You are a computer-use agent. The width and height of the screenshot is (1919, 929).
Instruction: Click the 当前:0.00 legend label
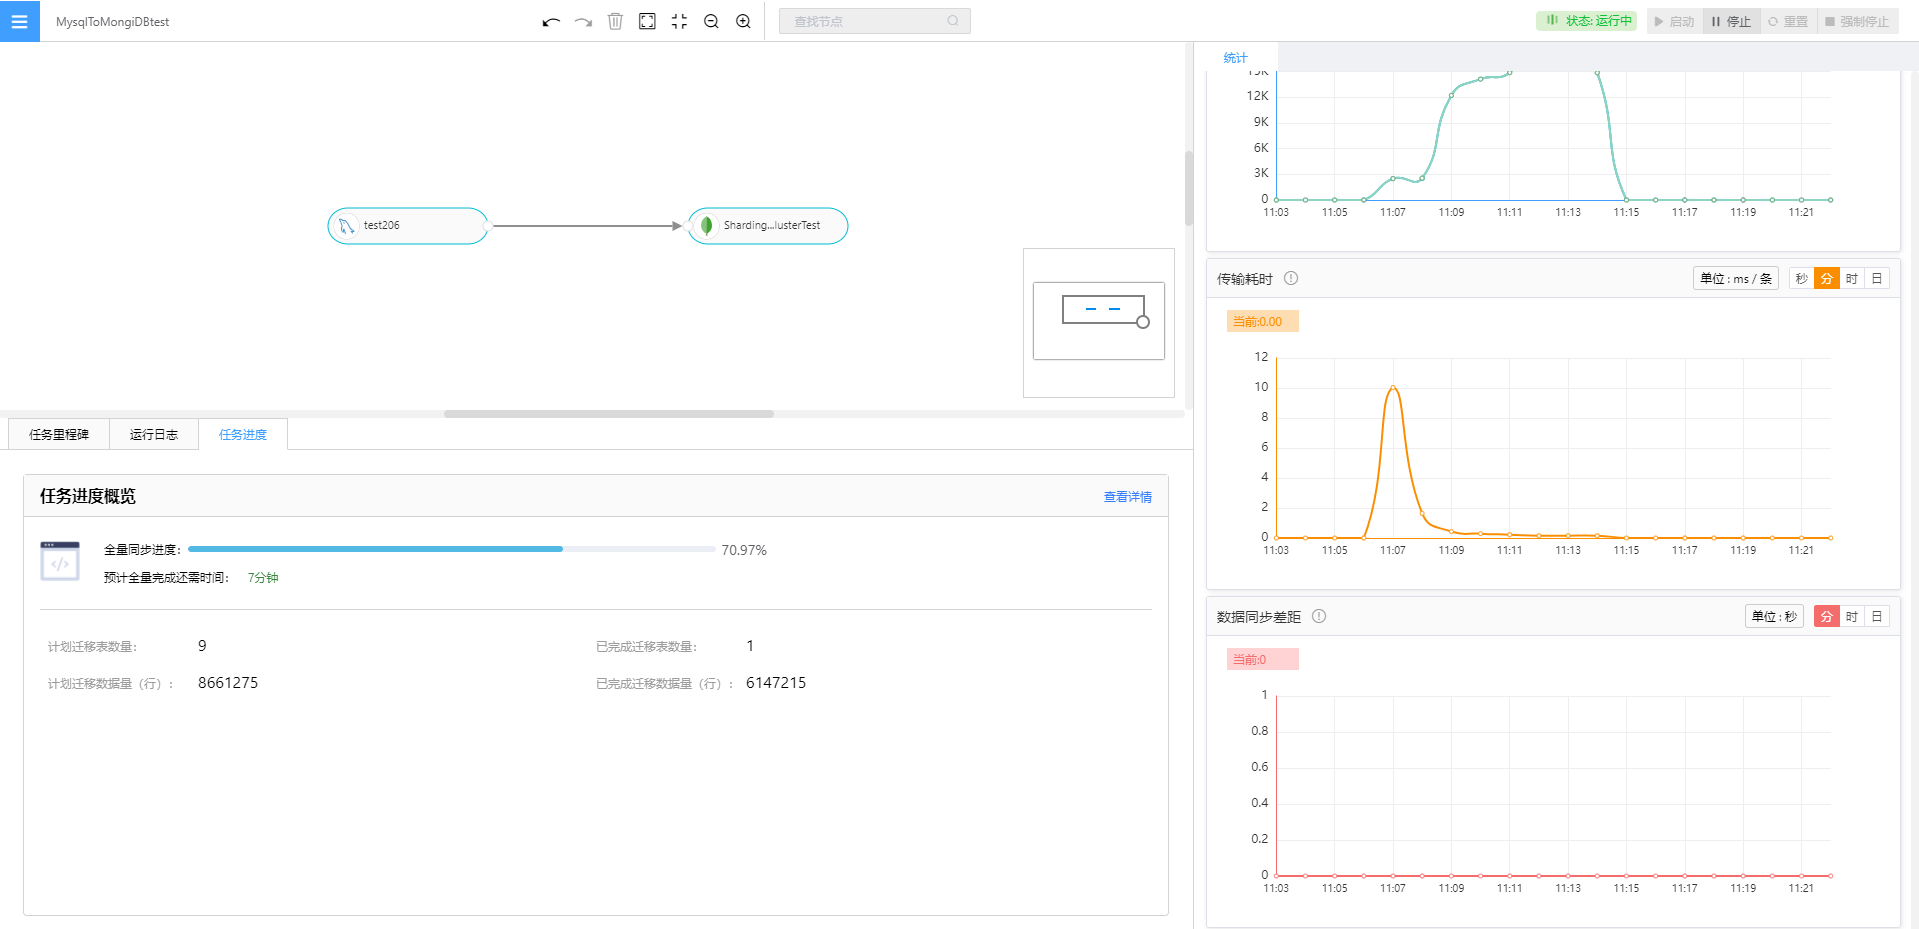coord(1262,321)
